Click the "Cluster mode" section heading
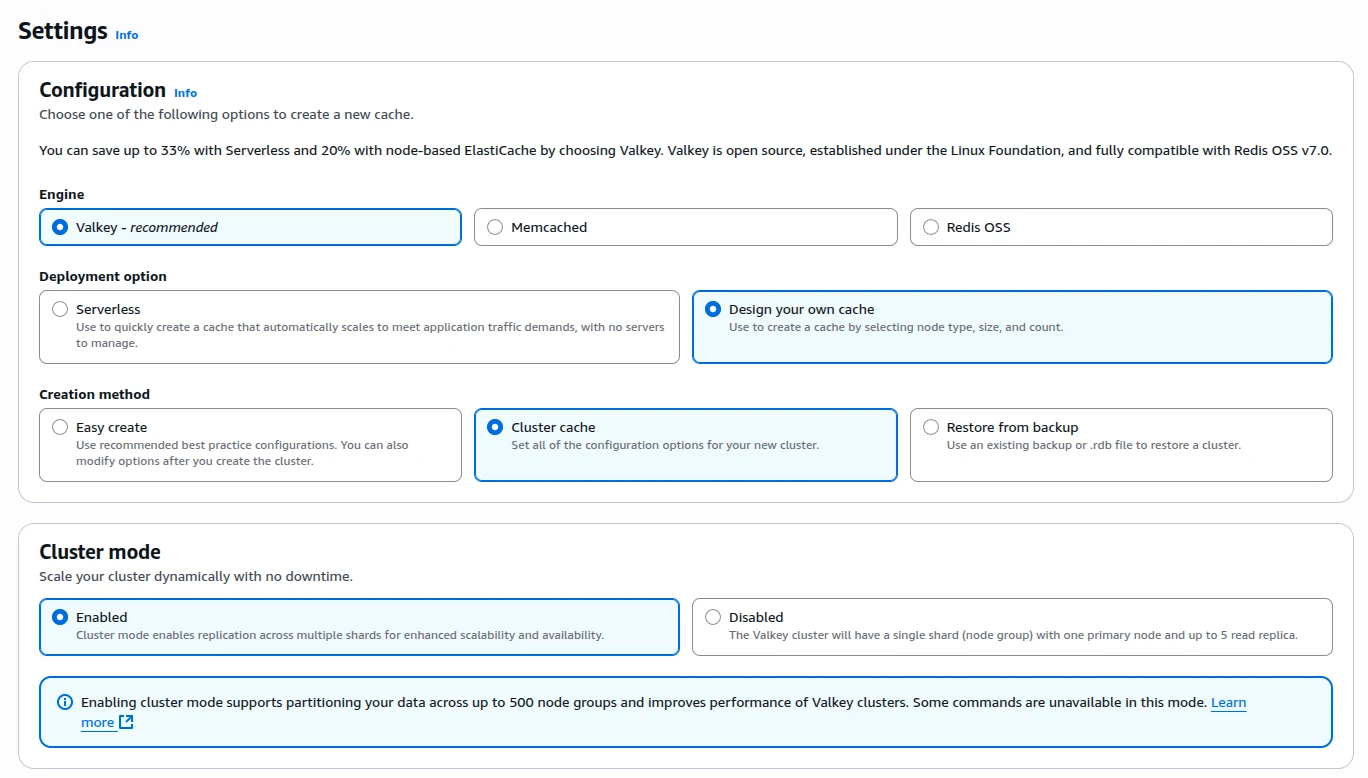This screenshot has height=778, width=1368. coord(100,552)
